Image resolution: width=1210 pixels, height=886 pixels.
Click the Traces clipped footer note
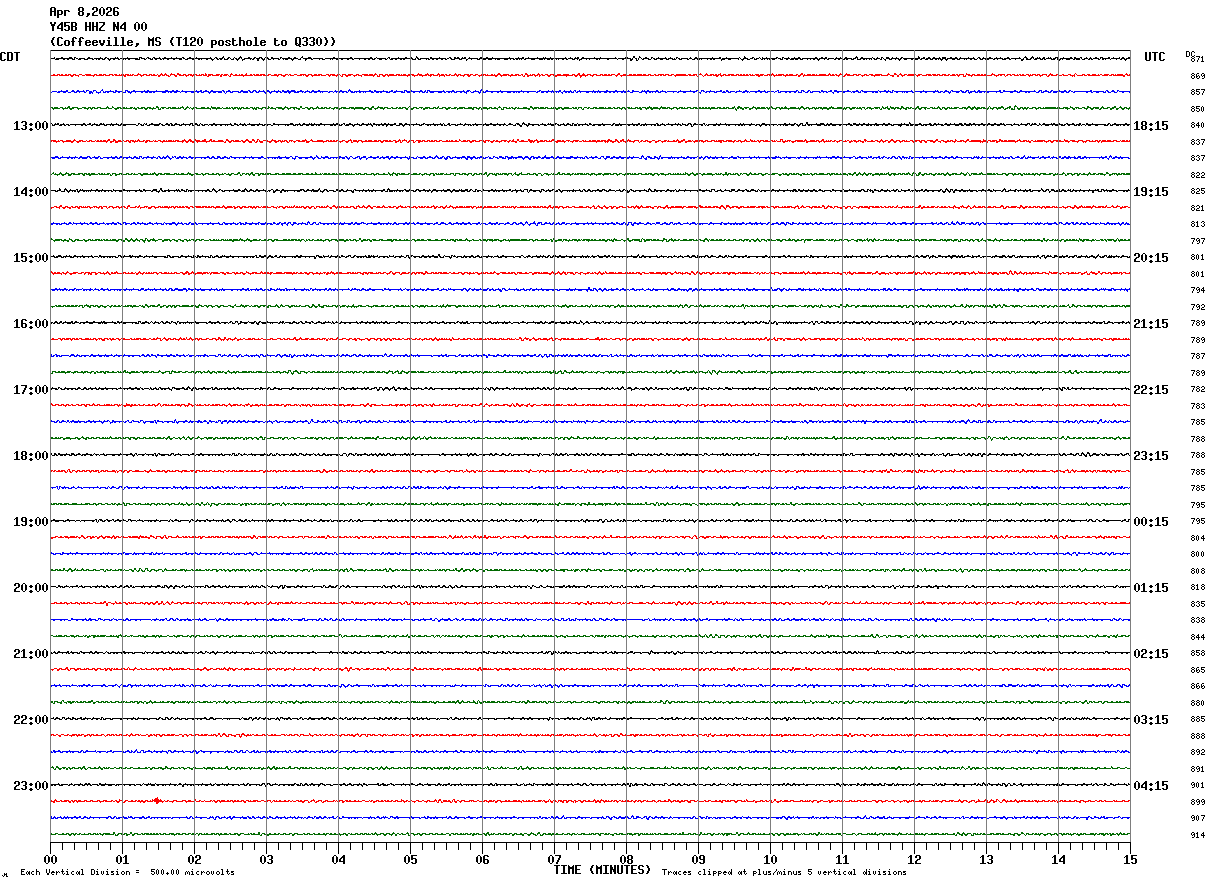[x=784, y=873]
